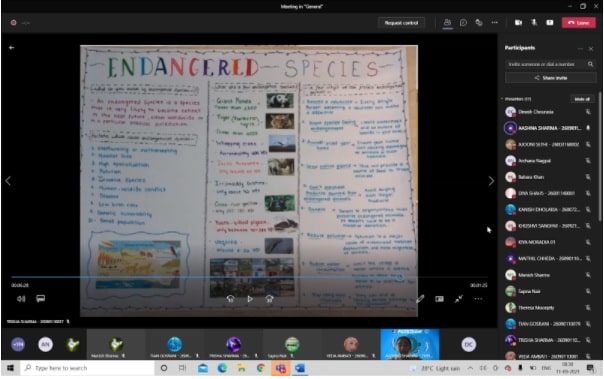Open the Windows Start menu
The width and height of the screenshot is (604, 379).
(10, 368)
